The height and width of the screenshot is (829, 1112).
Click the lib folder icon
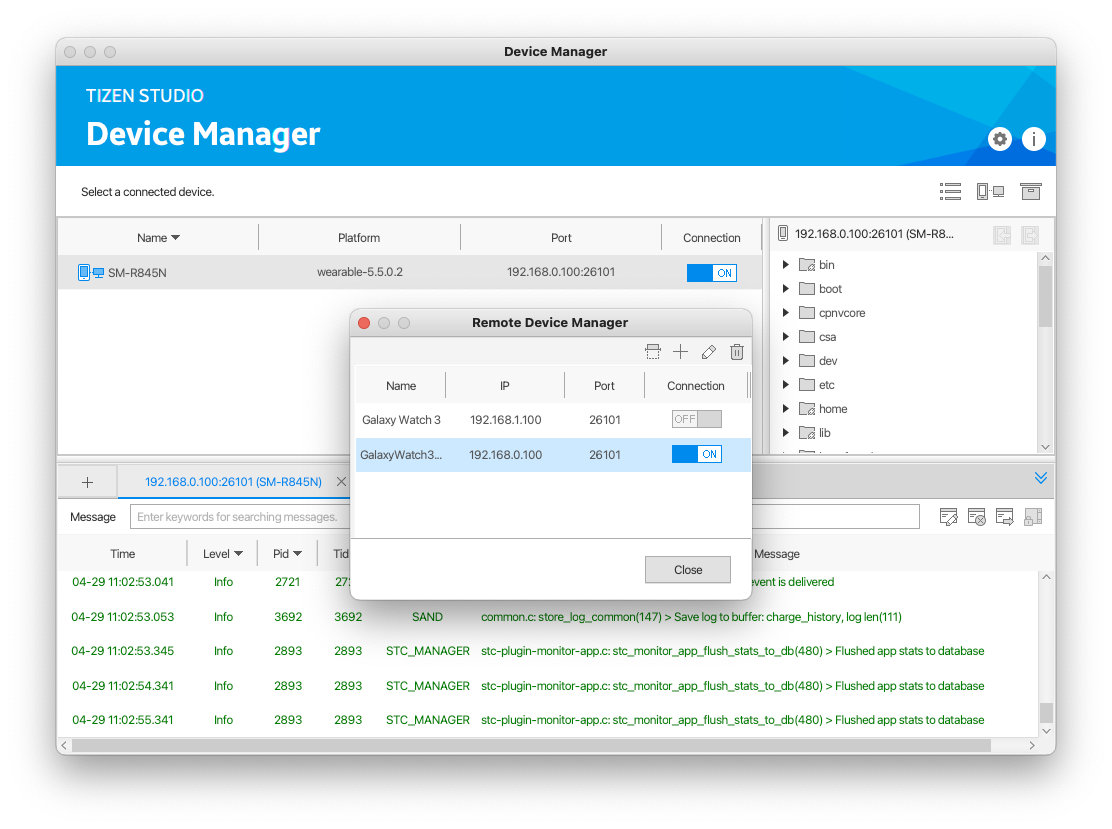pyautogui.click(x=807, y=433)
